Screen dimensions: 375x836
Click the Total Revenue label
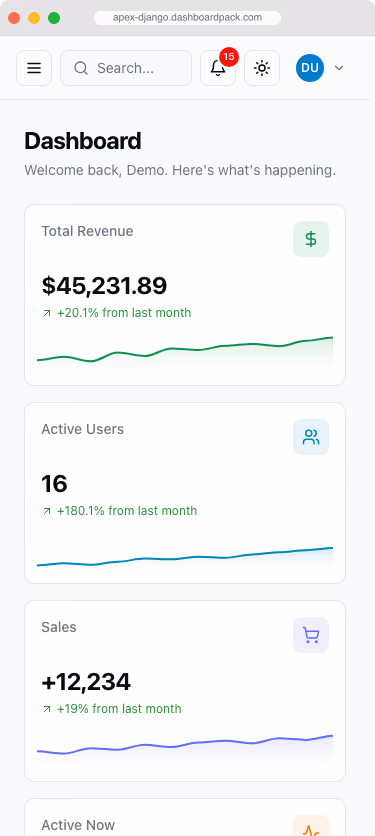tap(87, 231)
